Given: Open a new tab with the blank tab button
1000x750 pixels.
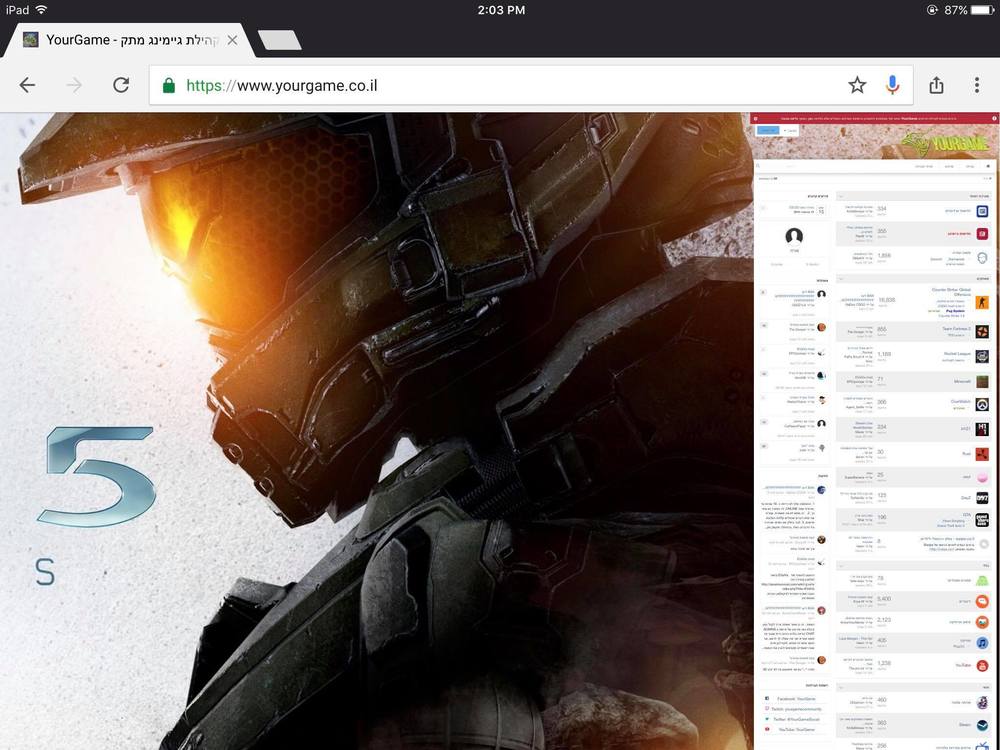Looking at the screenshot, I should click(x=279, y=40).
